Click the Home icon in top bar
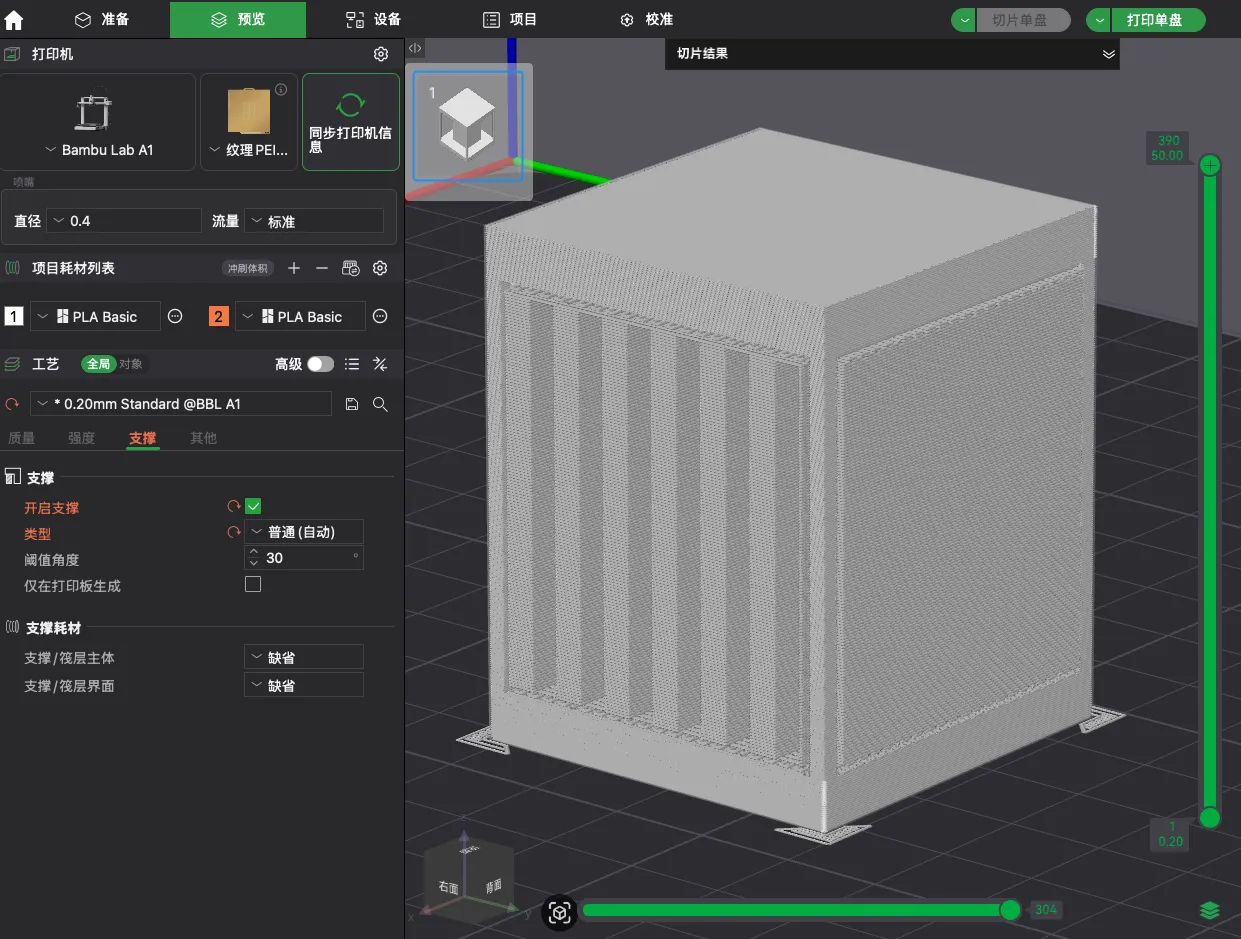Screen dimensions: 1241x939 click(x=14, y=20)
